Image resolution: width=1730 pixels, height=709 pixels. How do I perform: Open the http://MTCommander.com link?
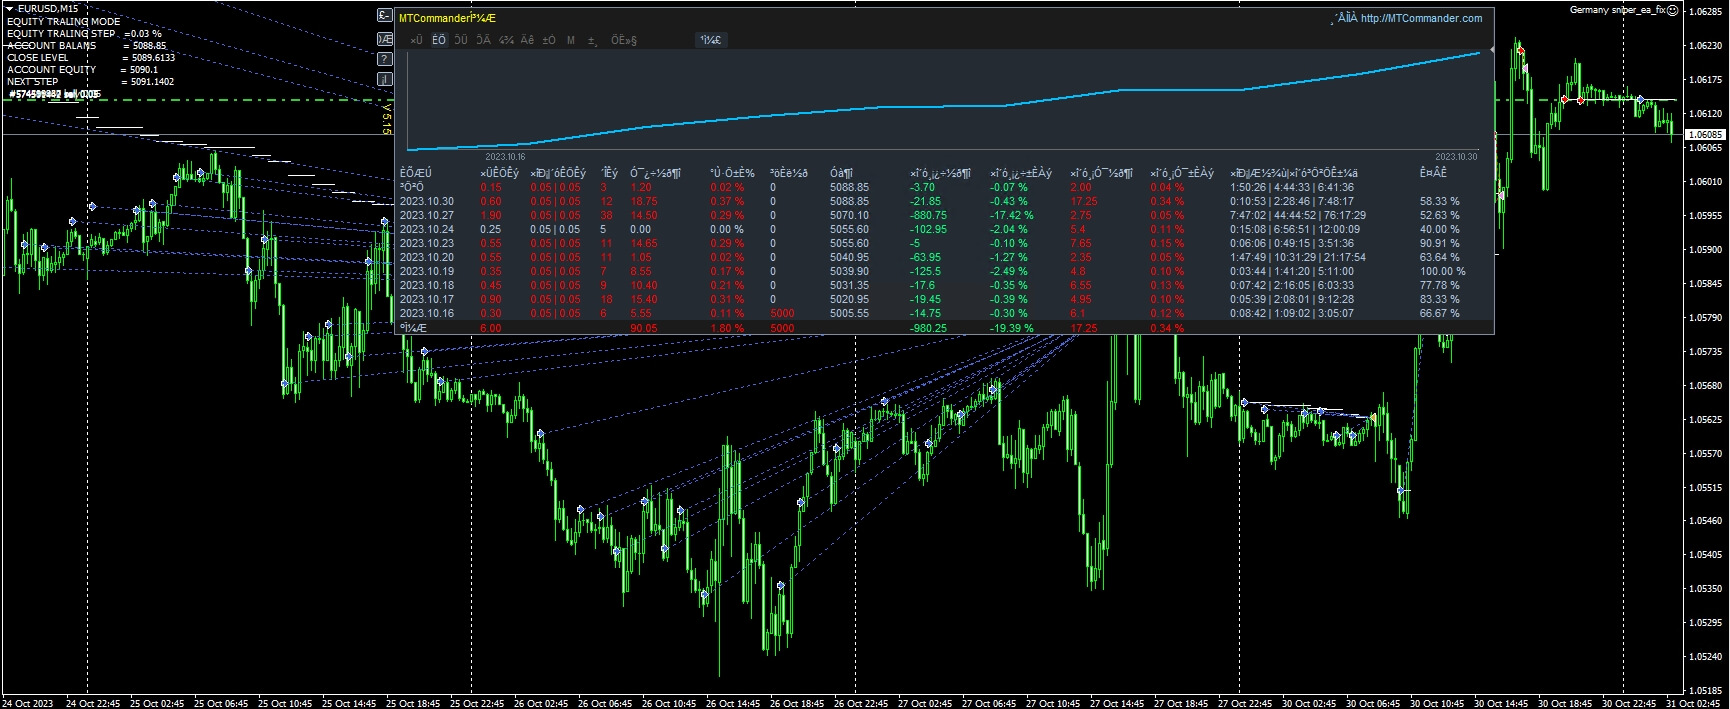tap(1420, 18)
